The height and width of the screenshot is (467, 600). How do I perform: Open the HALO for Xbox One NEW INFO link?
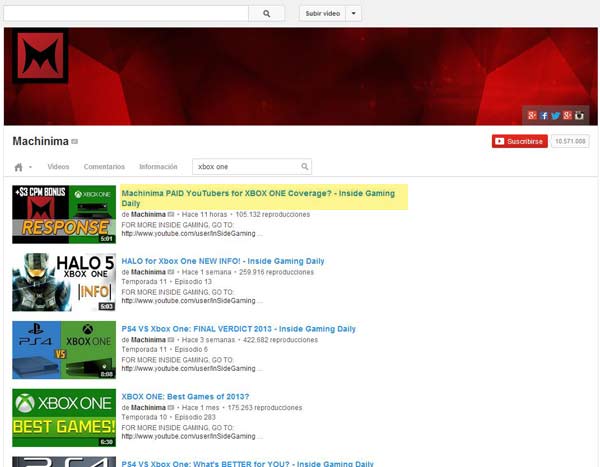tap(223, 261)
